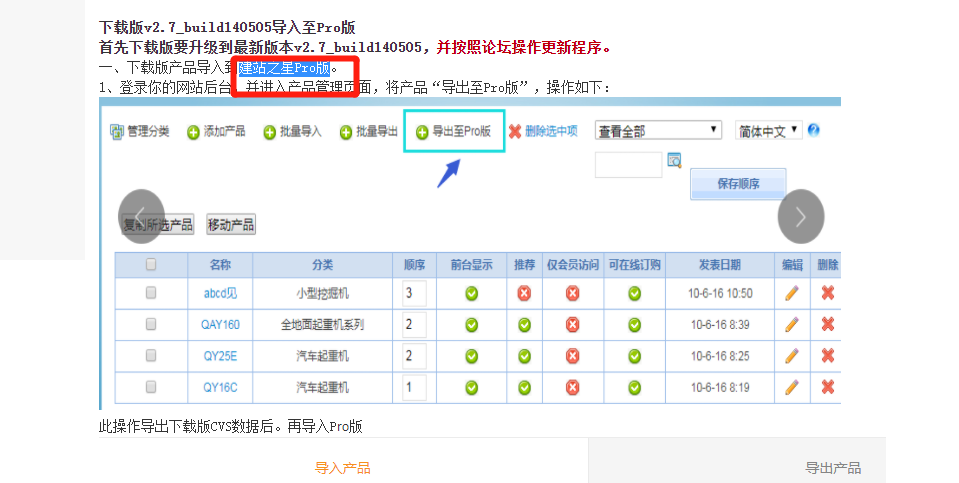The height and width of the screenshot is (483, 959).
Task: Delete product abcd见 with the red X
Action: (x=828, y=293)
